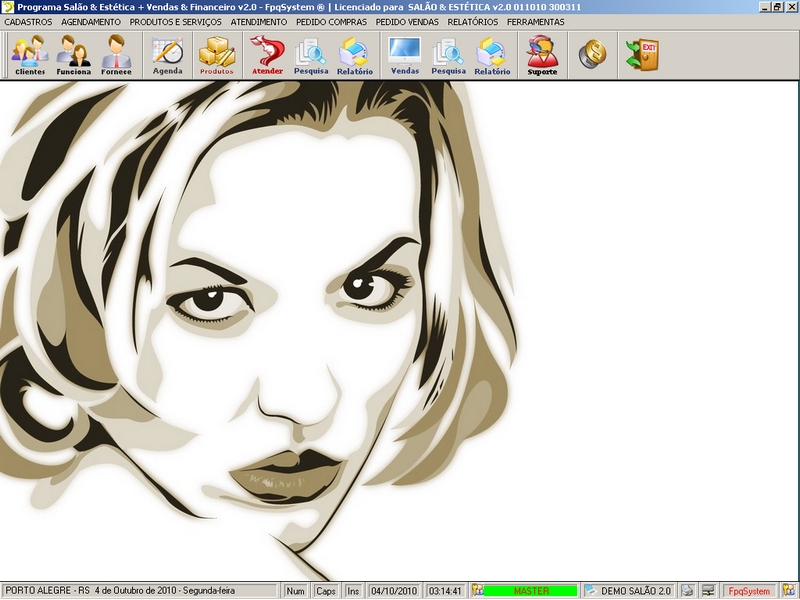
Task: Click the printer icon in the status bar
Action: 687,591
